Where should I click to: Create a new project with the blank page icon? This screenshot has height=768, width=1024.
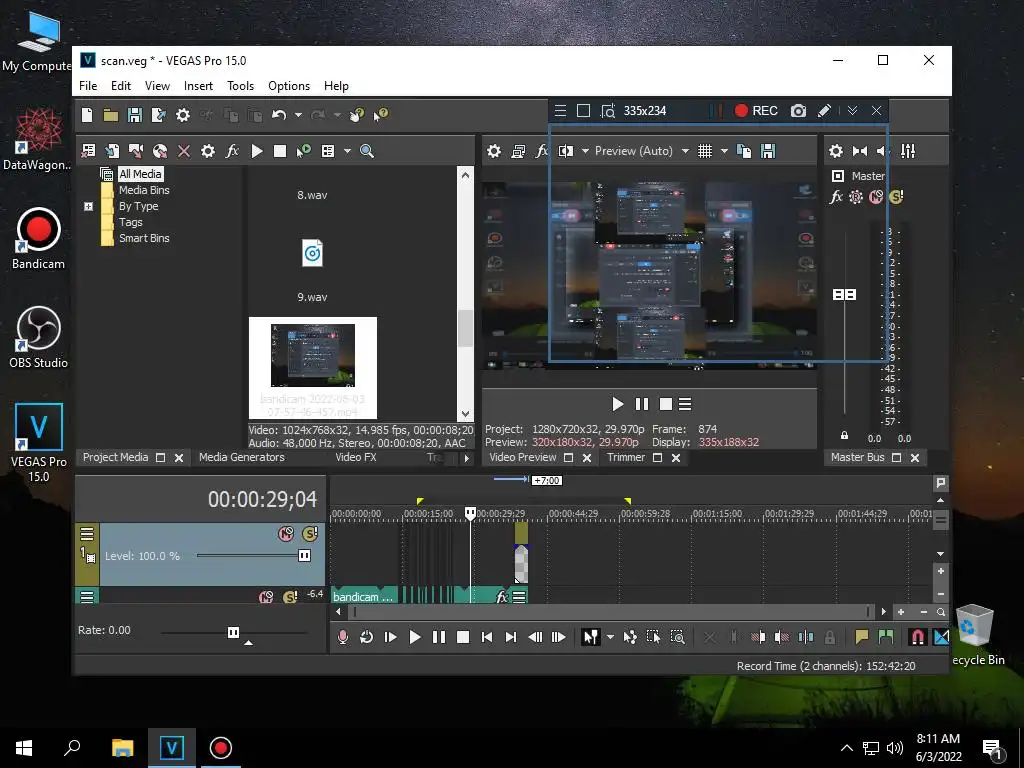tap(87, 115)
